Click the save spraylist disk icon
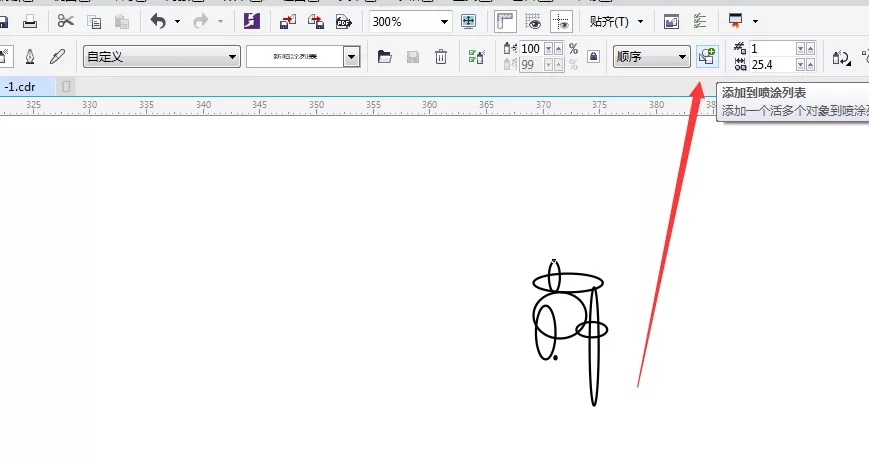The width and height of the screenshot is (869, 461). pos(413,57)
